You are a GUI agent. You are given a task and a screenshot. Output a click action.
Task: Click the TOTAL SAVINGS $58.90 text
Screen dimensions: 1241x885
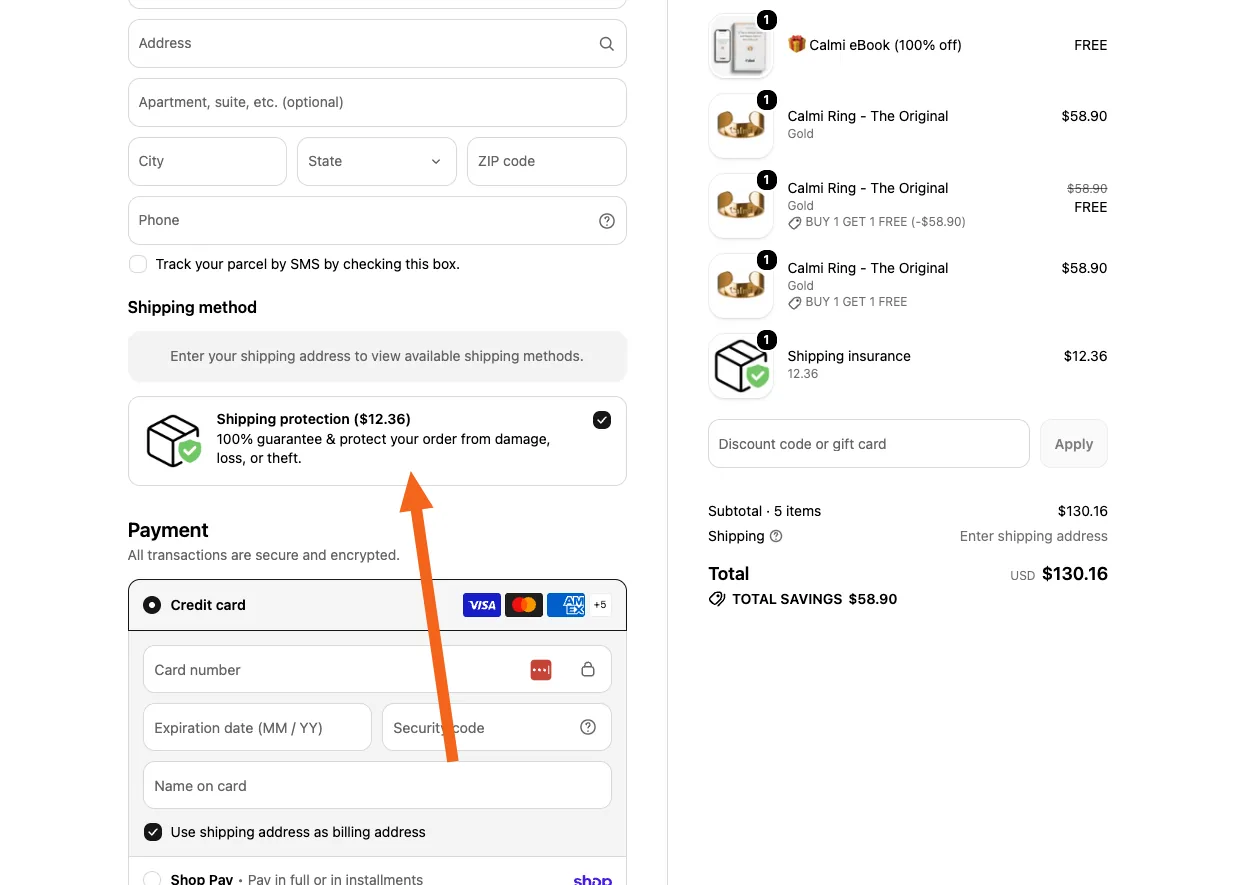[814, 599]
